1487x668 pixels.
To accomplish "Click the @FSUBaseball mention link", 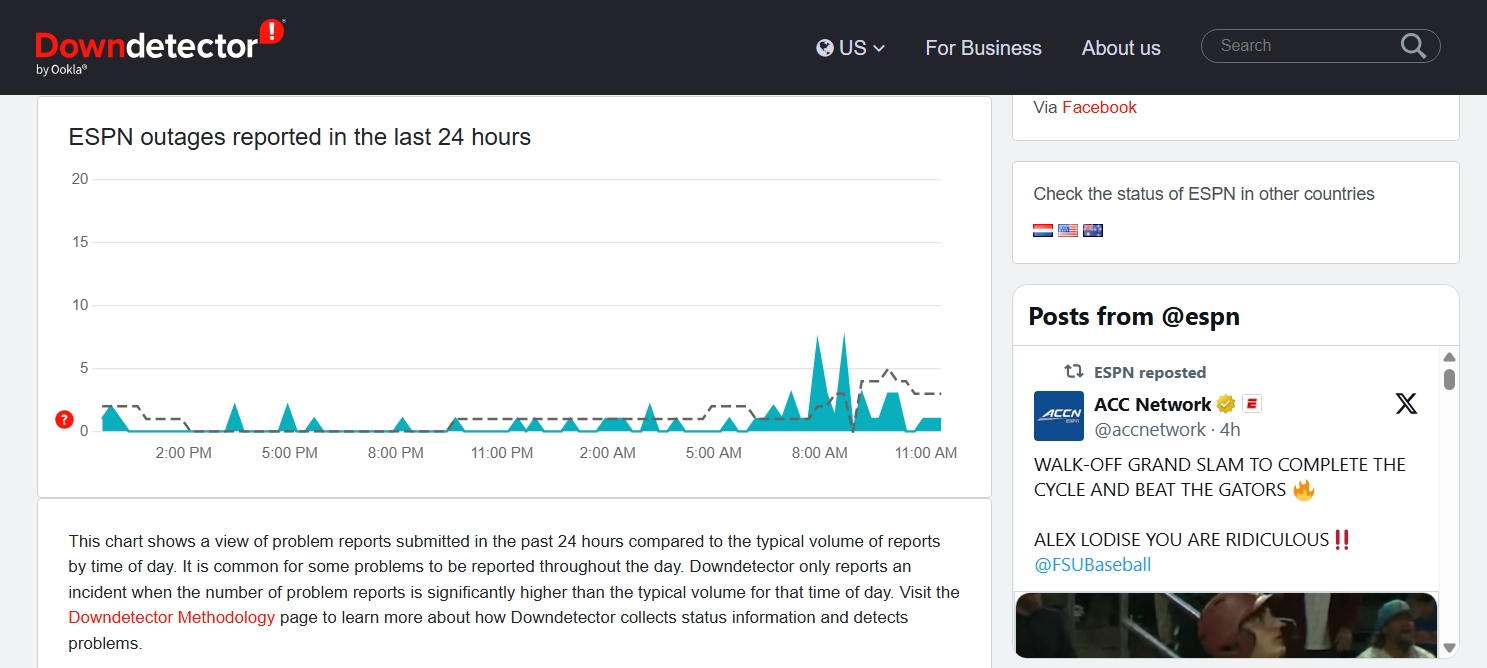I will (x=1093, y=564).
